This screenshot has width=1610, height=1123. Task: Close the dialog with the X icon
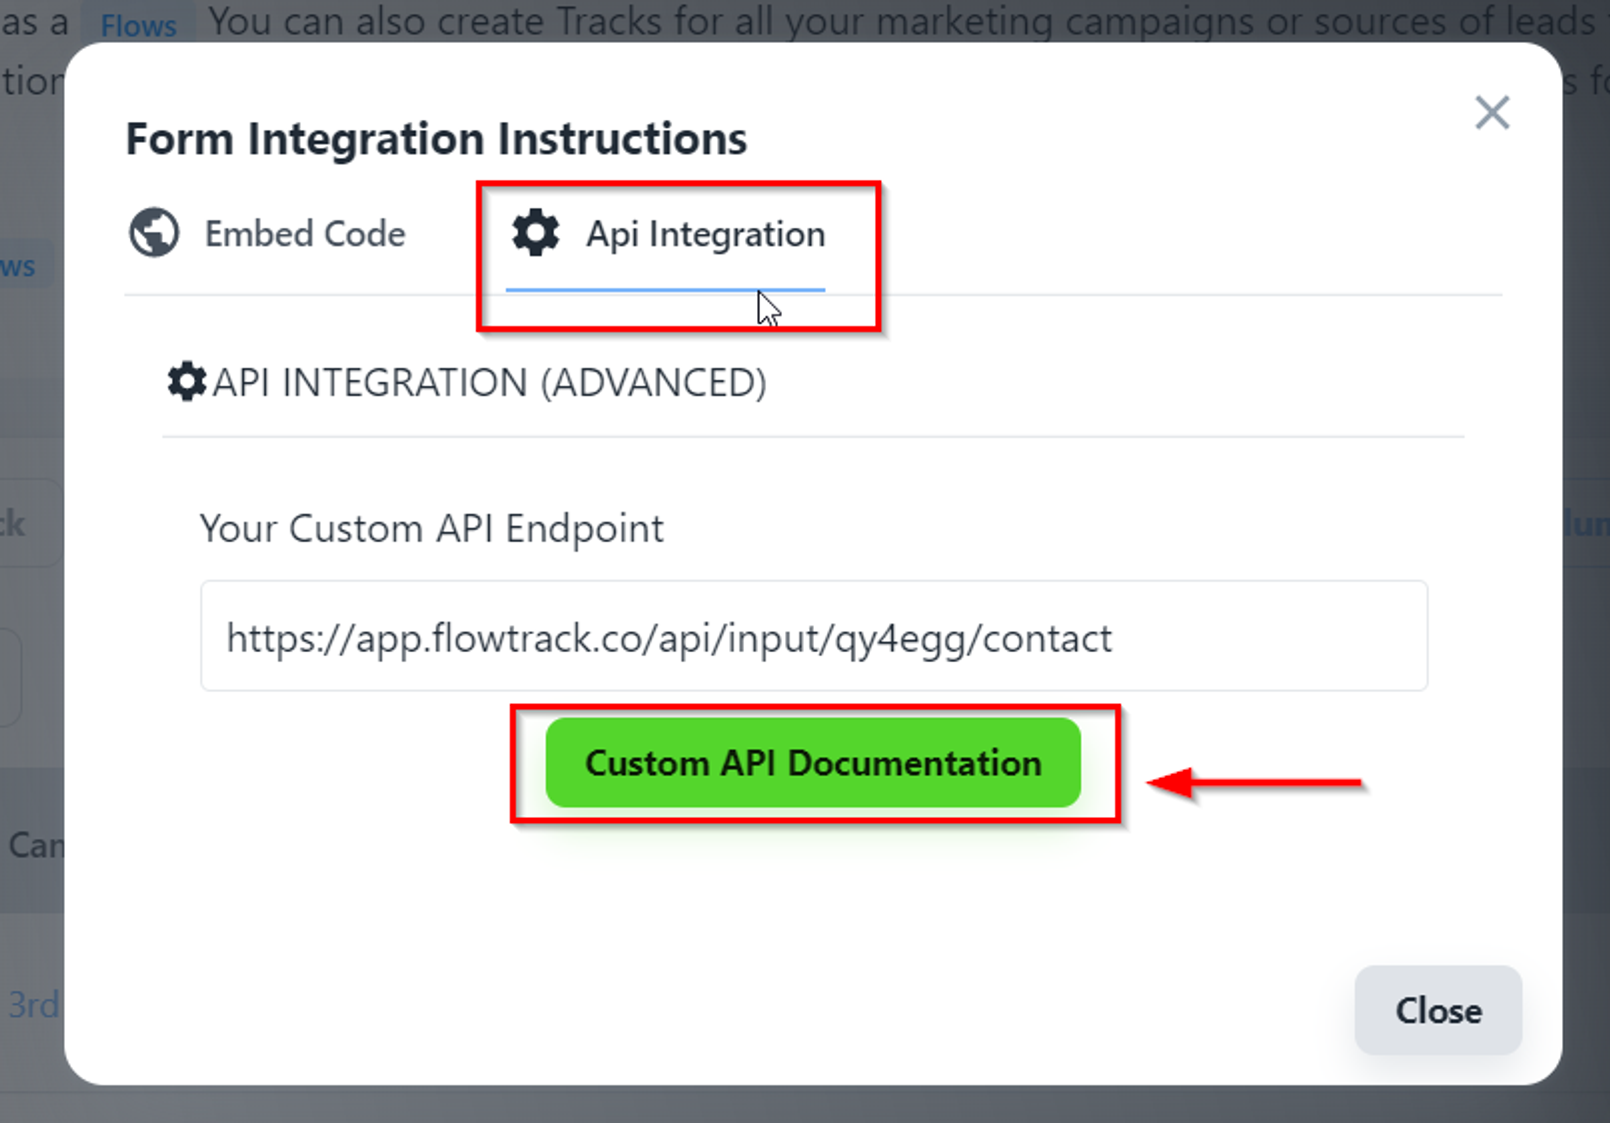click(1491, 113)
